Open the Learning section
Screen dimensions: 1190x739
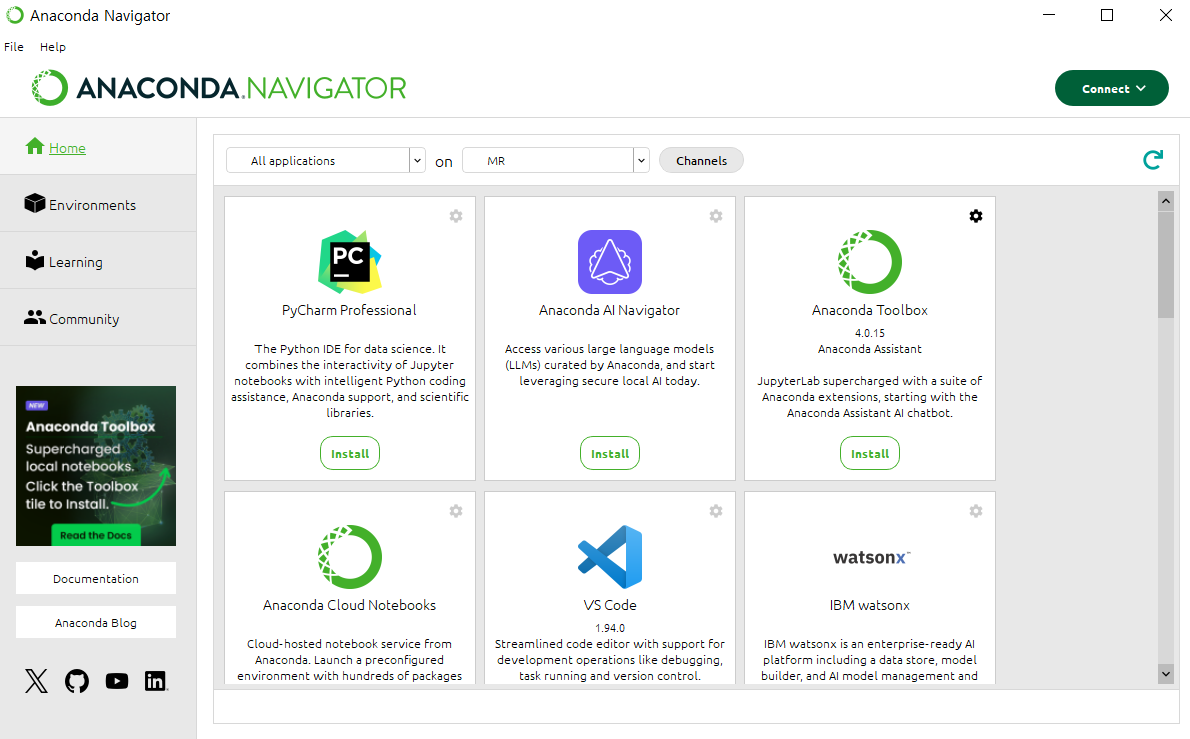[x=98, y=261]
